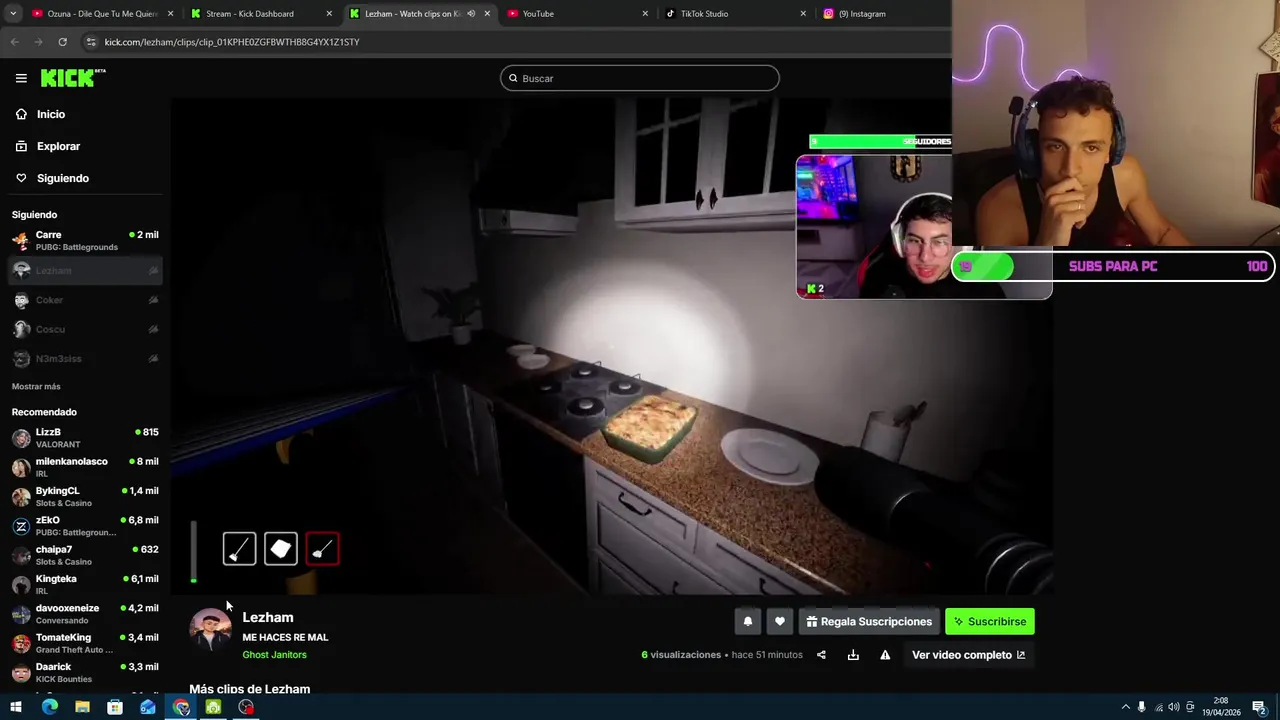Open Ghost Janitors category link

274,655
